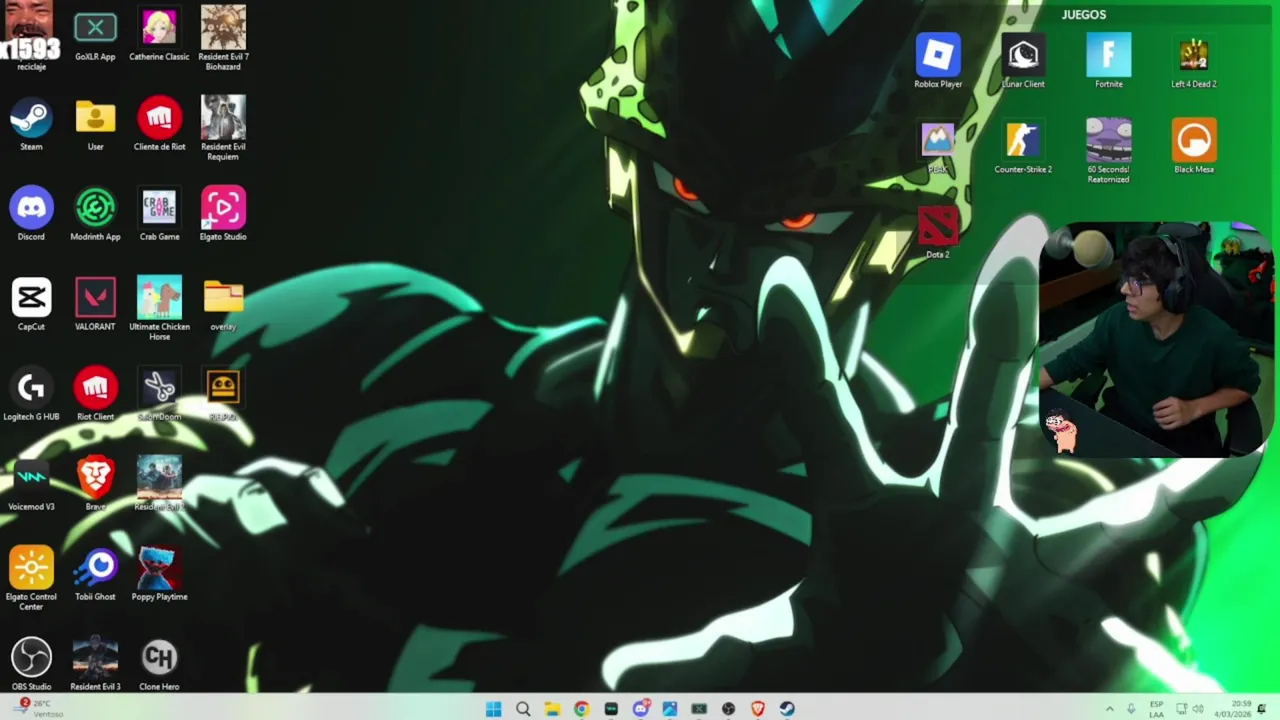Switch to Voicemod in taskbar
The height and width of the screenshot is (720, 1280).
pyautogui.click(x=611, y=709)
